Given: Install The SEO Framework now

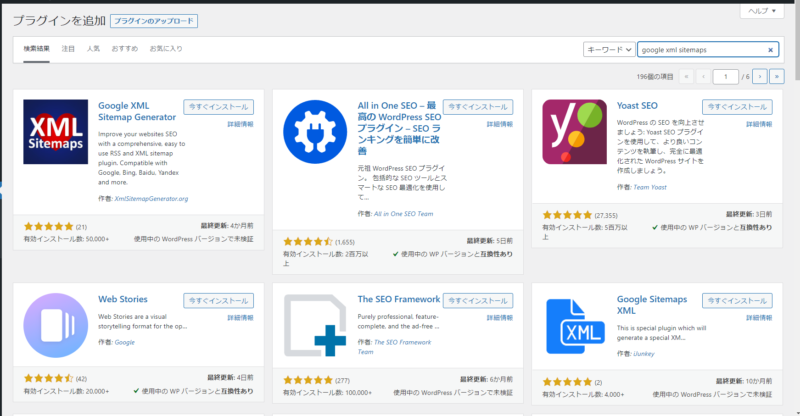Looking at the screenshot, I should point(478,301).
